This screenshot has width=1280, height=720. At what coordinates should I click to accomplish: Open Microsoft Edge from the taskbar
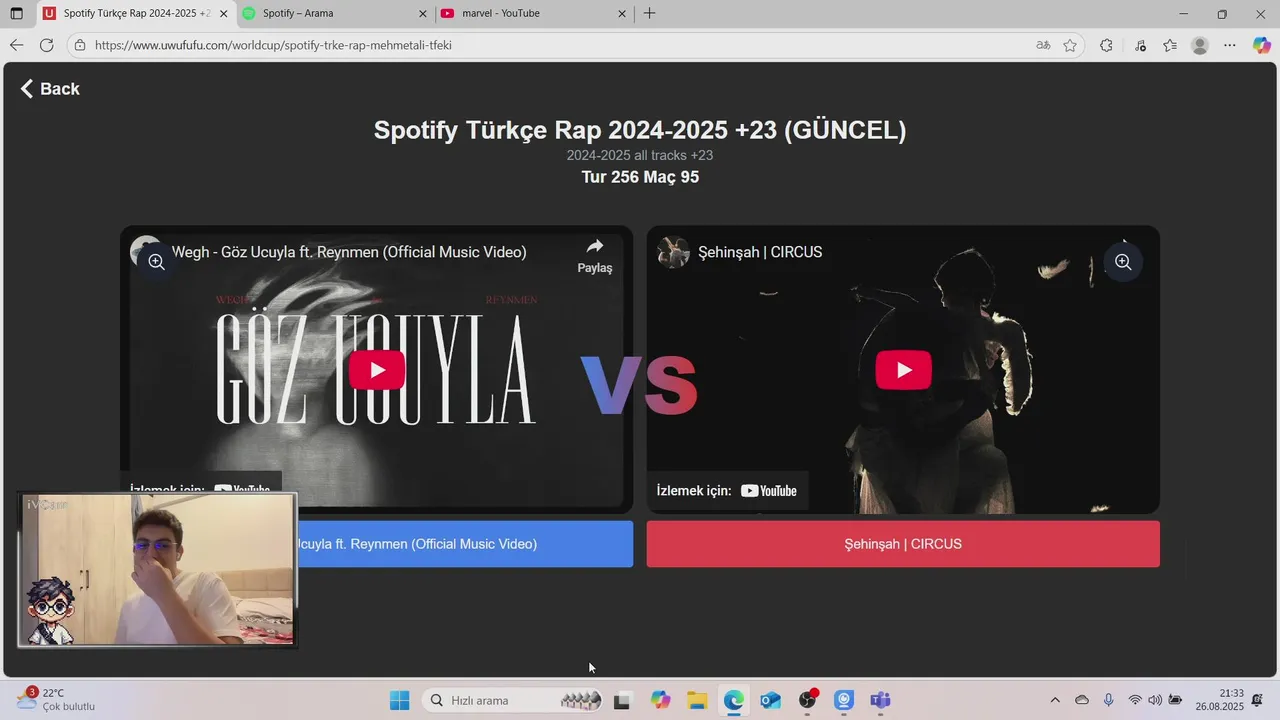734,700
